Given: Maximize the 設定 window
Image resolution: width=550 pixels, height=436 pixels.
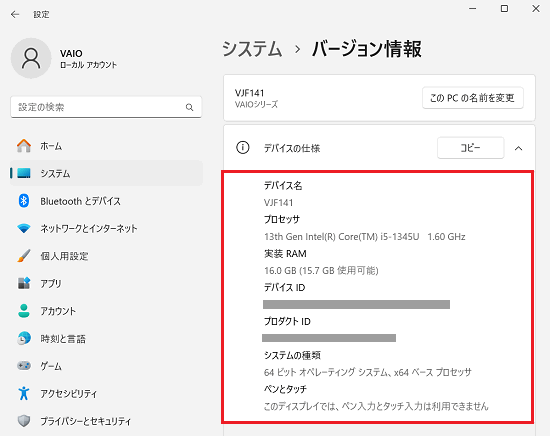Looking at the screenshot, I should (x=504, y=8).
